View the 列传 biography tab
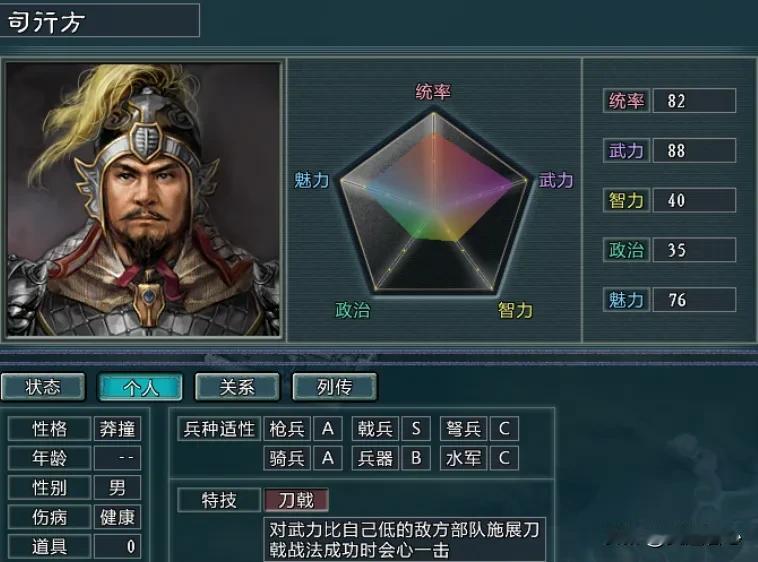Screen dimensions: 758x562 coord(335,387)
